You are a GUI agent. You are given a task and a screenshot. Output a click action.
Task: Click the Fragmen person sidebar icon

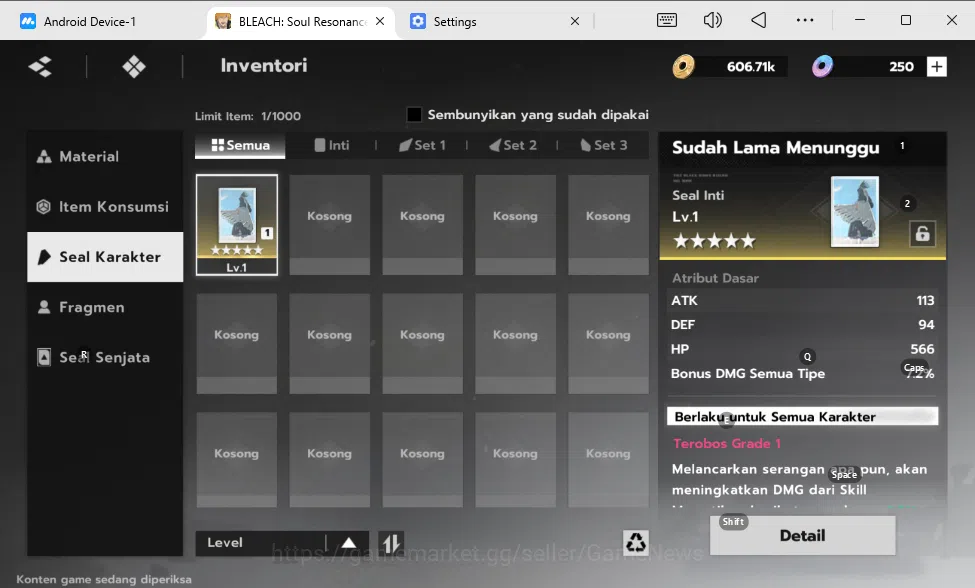coord(44,307)
